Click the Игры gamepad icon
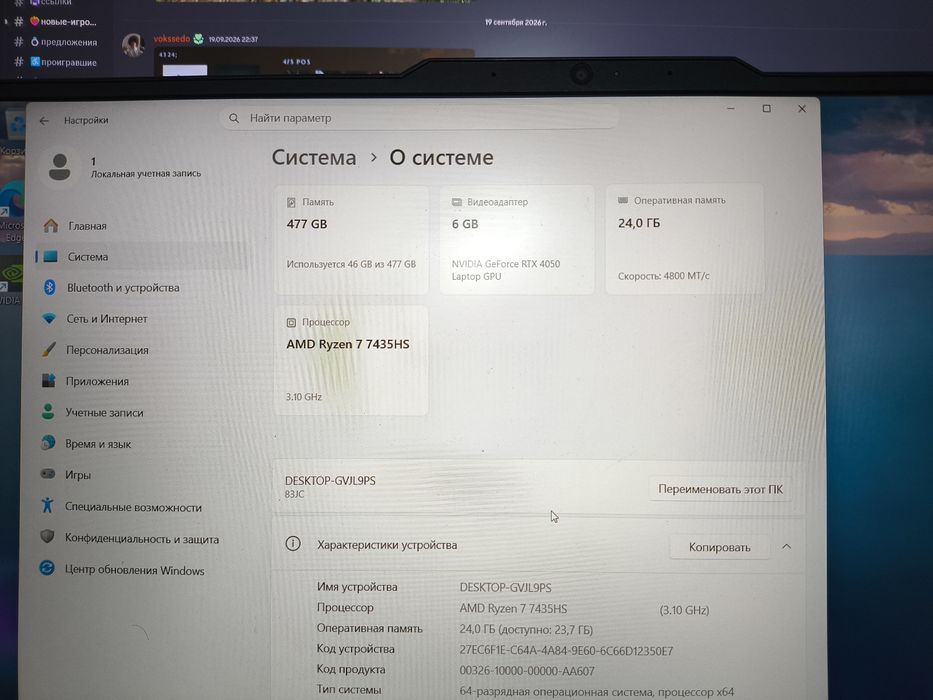 click(48, 474)
